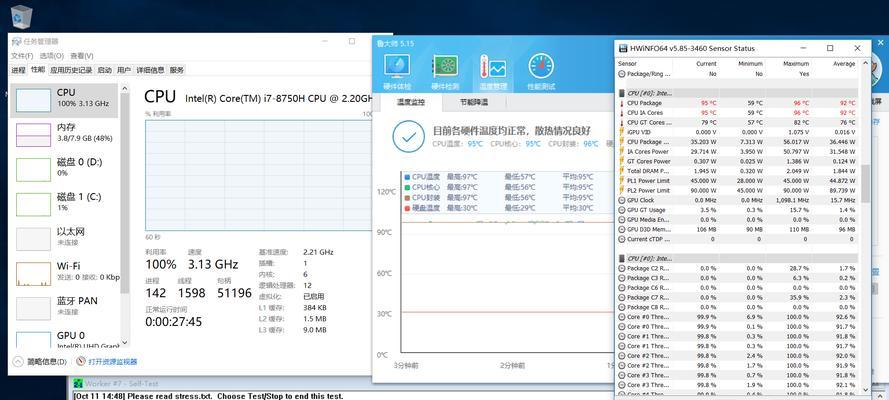Switch to 应用历史记录 tab
This screenshot has width=889, height=400.
[x=71, y=70]
